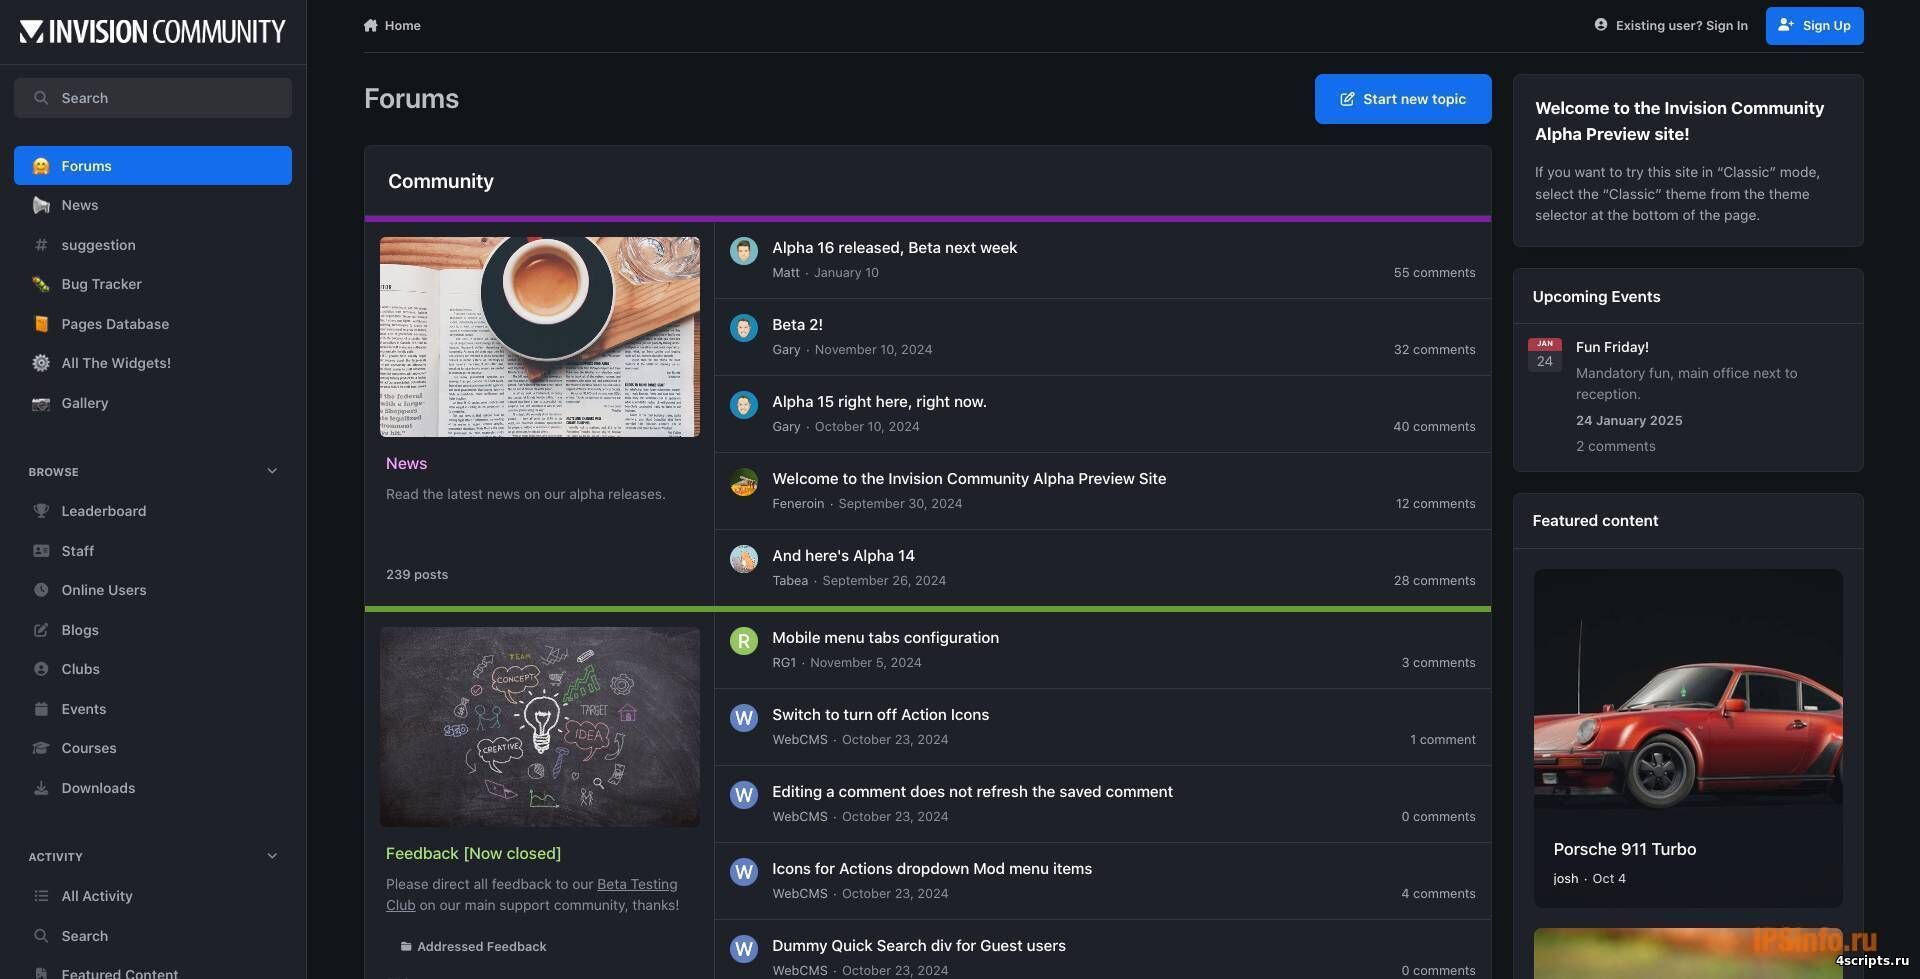Select the Forums menu item
Viewport: 1920px width, 979px height.
153,166
